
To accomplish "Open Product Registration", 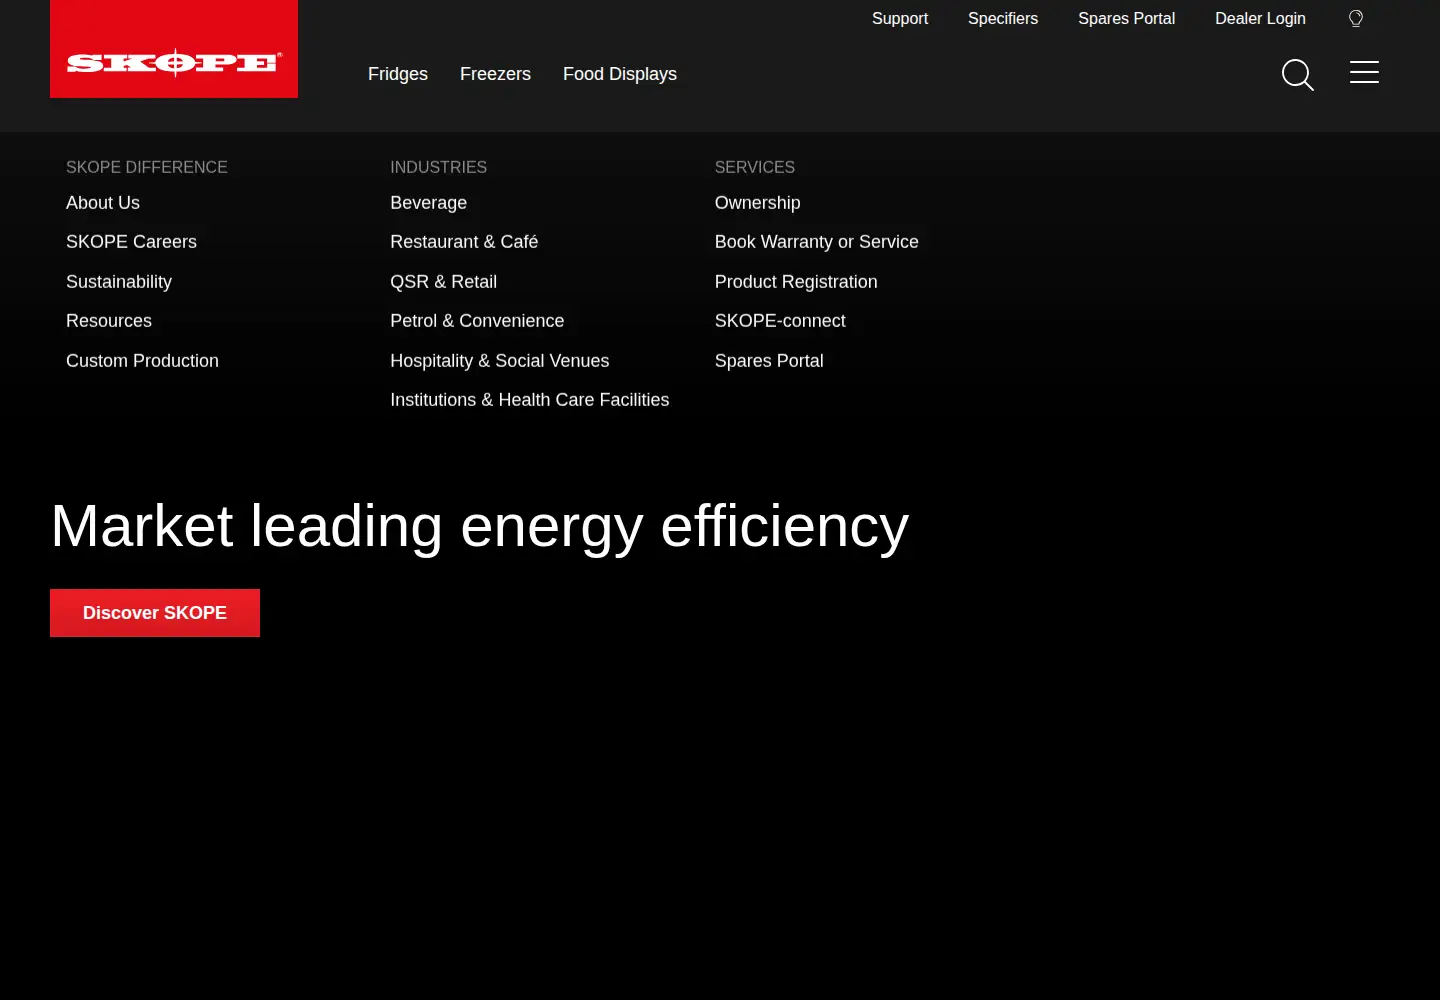I will pyautogui.click(x=796, y=282).
